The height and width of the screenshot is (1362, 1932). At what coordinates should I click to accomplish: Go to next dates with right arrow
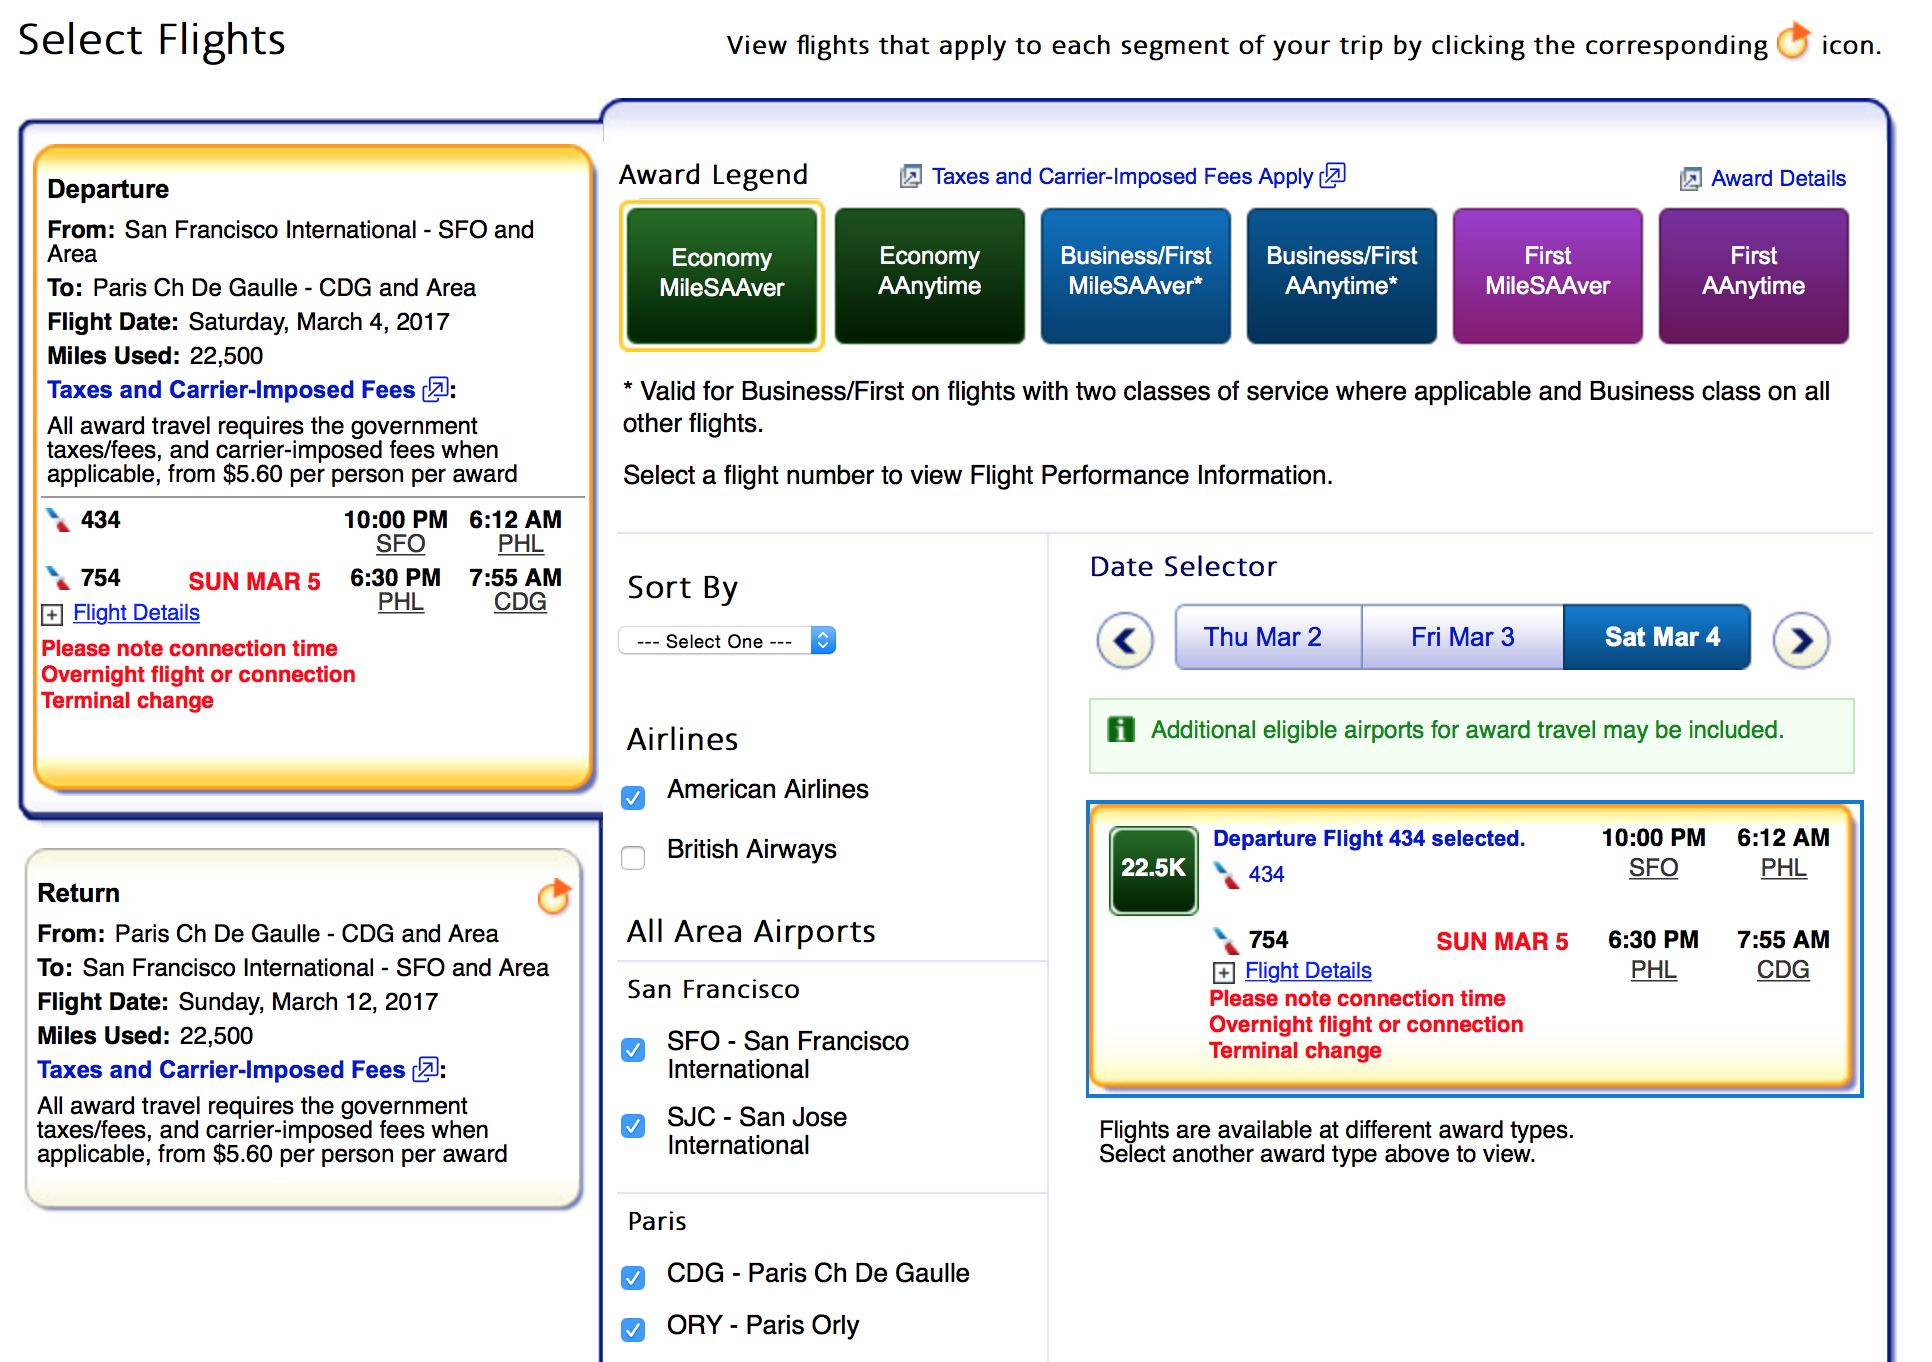(1801, 640)
